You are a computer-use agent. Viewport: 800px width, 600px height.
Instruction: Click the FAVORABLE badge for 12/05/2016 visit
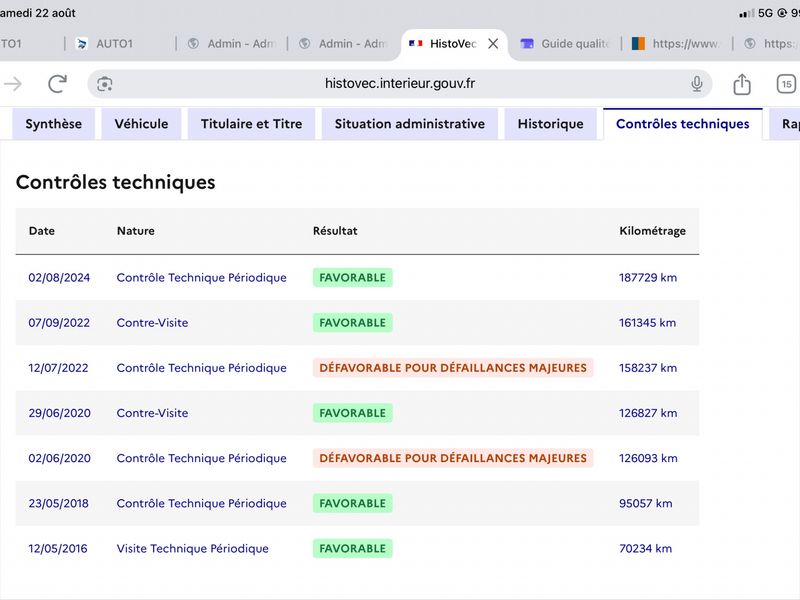(x=353, y=548)
